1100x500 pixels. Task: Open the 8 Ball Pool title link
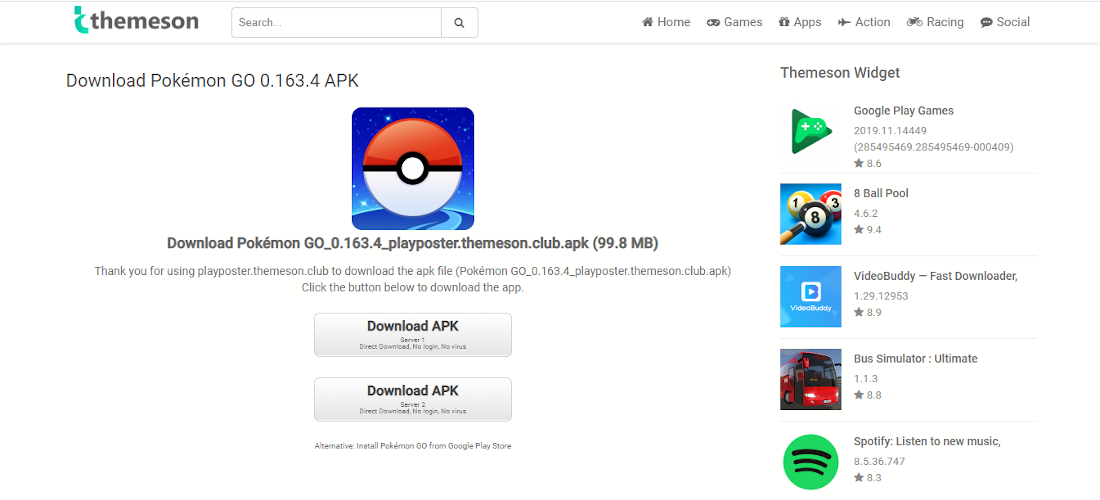pos(881,193)
